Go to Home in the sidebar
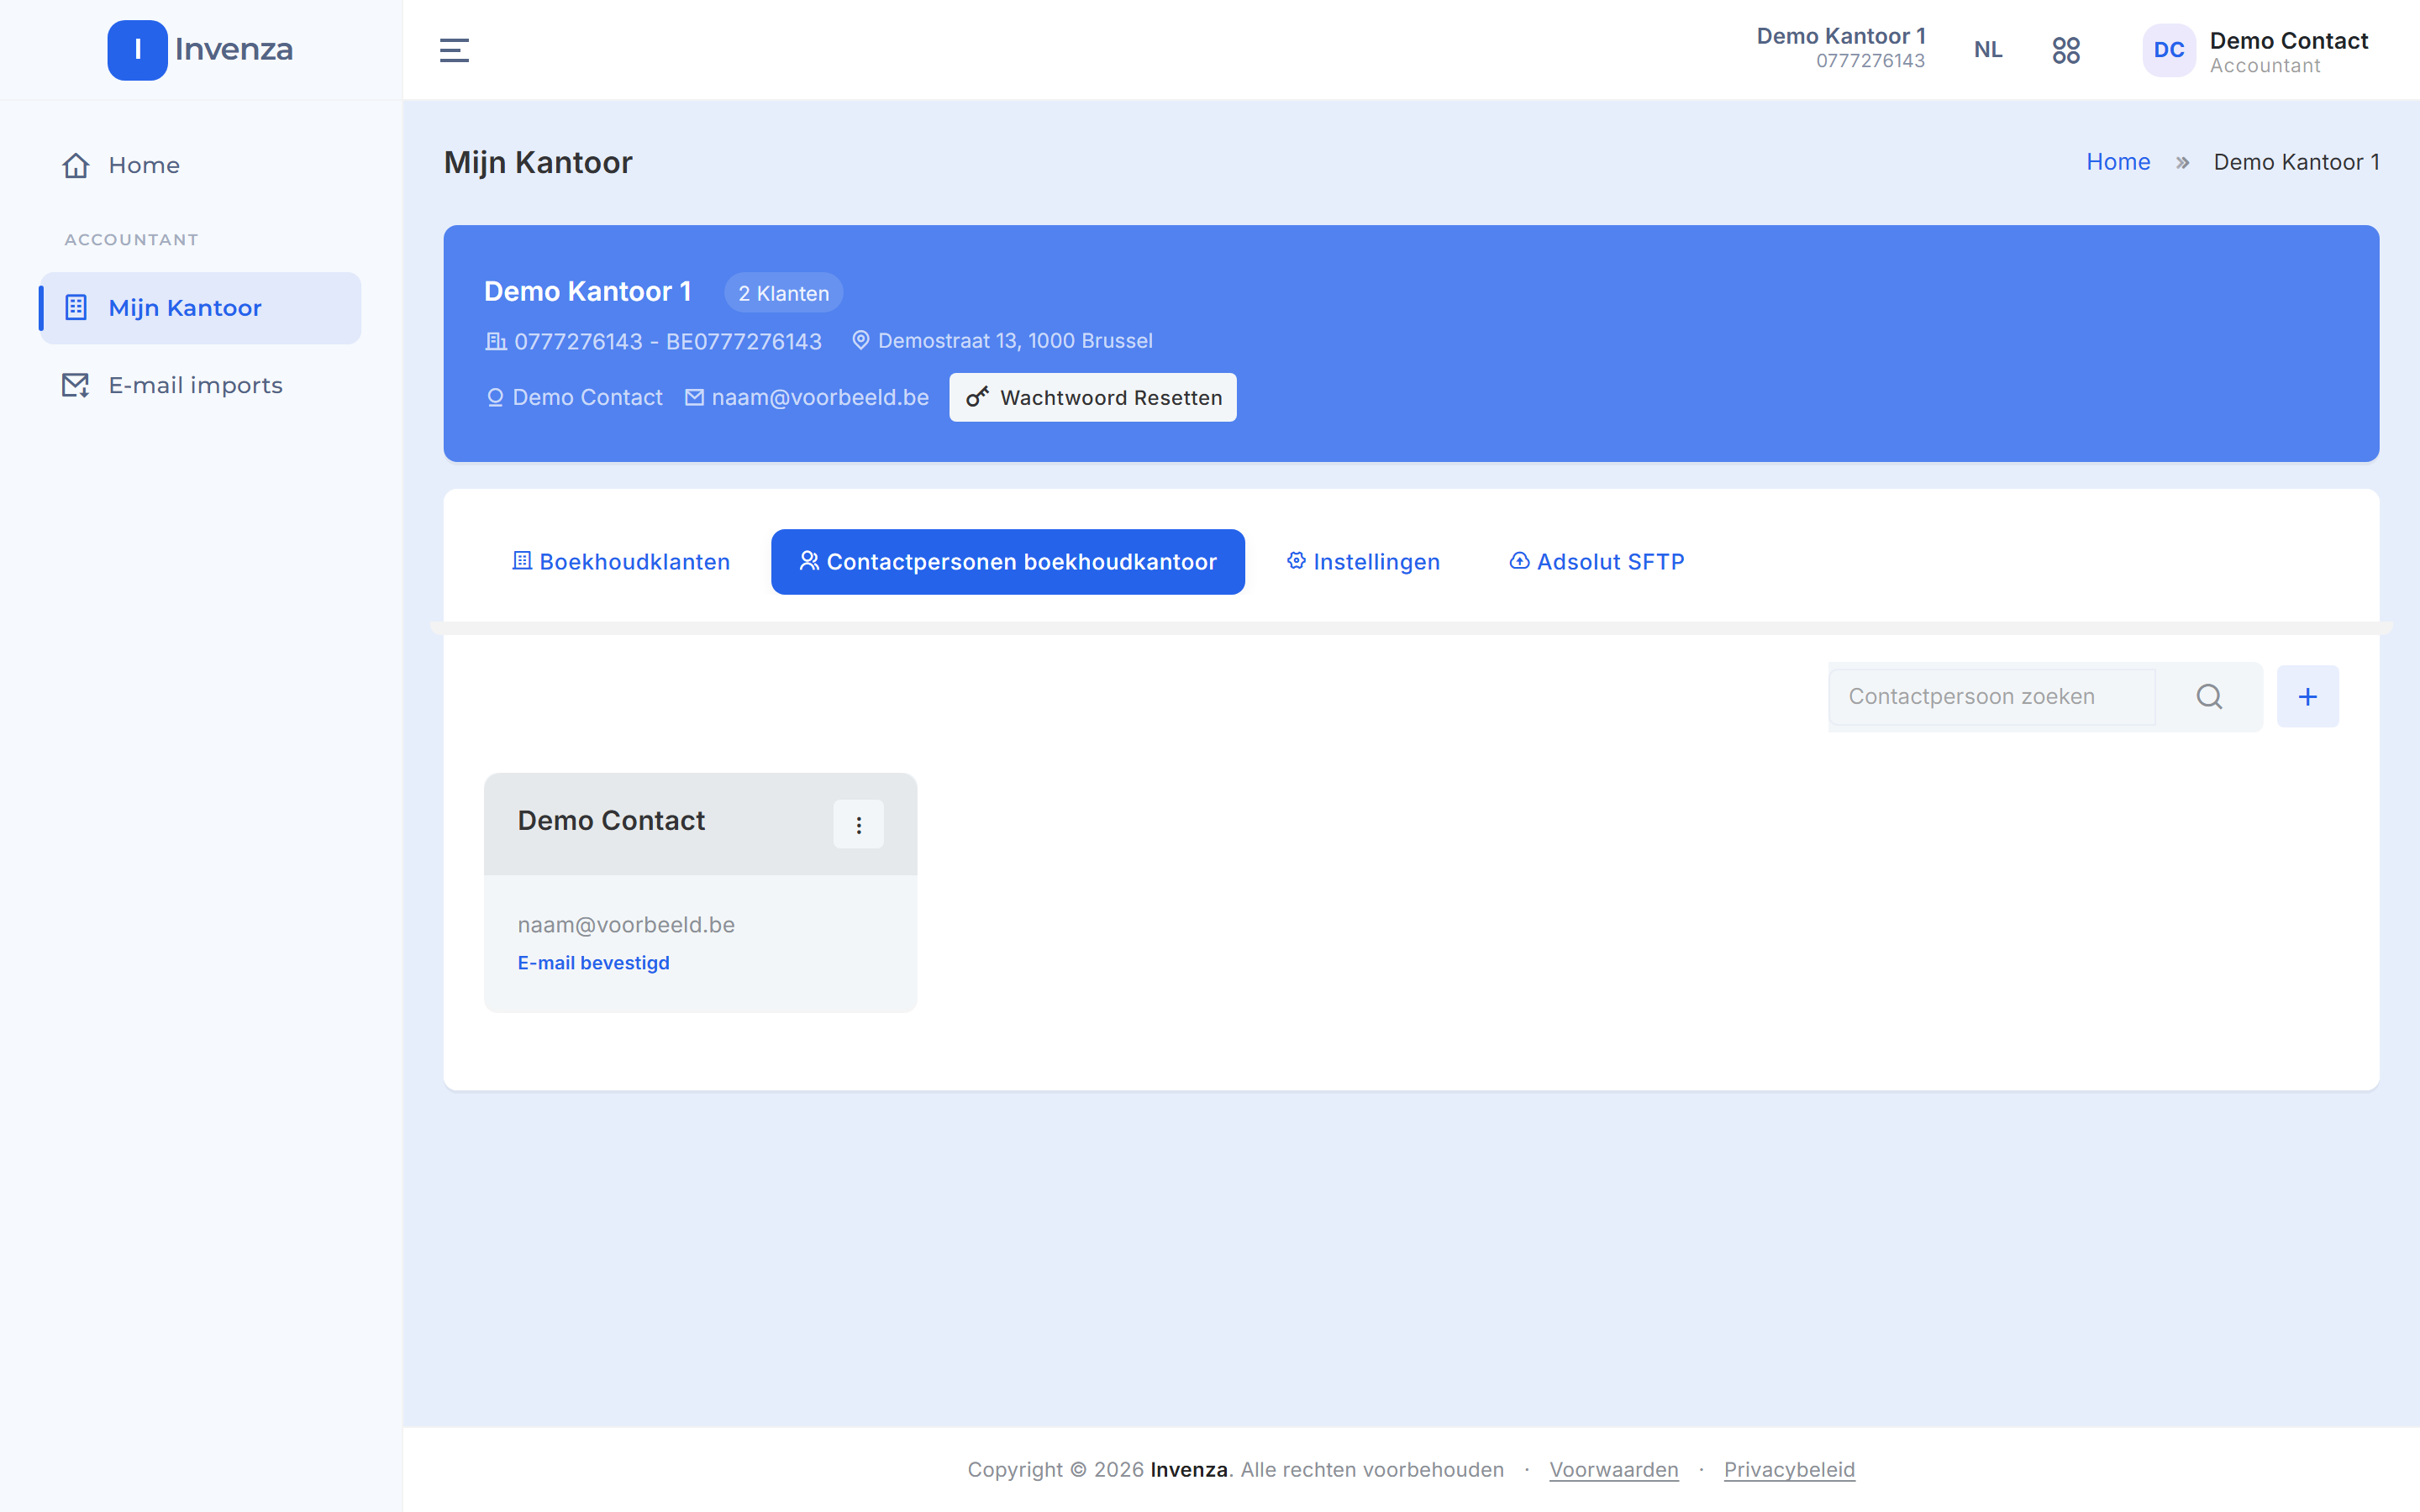Image resolution: width=2420 pixels, height=1512 pixels. (x=200, y=165)
